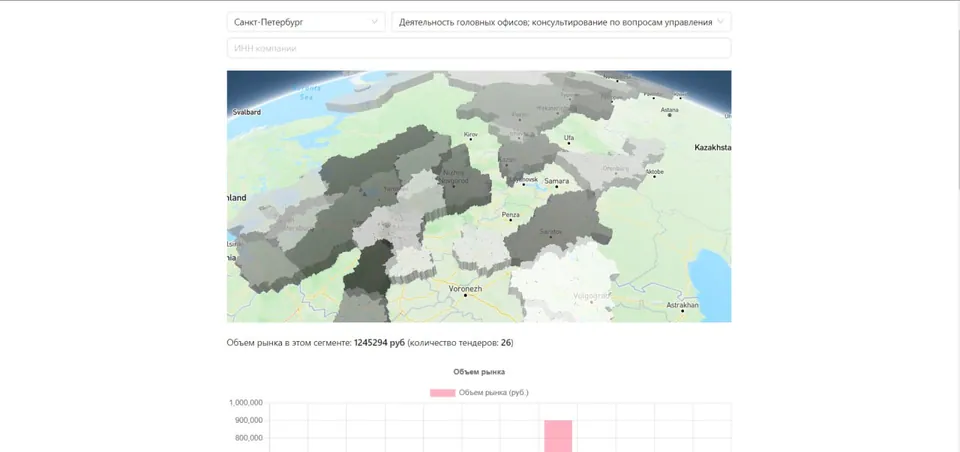The width and height of the screenshot is (960, 452).
Task: Click the Aktobe city label on map
Action: [654, 171]
